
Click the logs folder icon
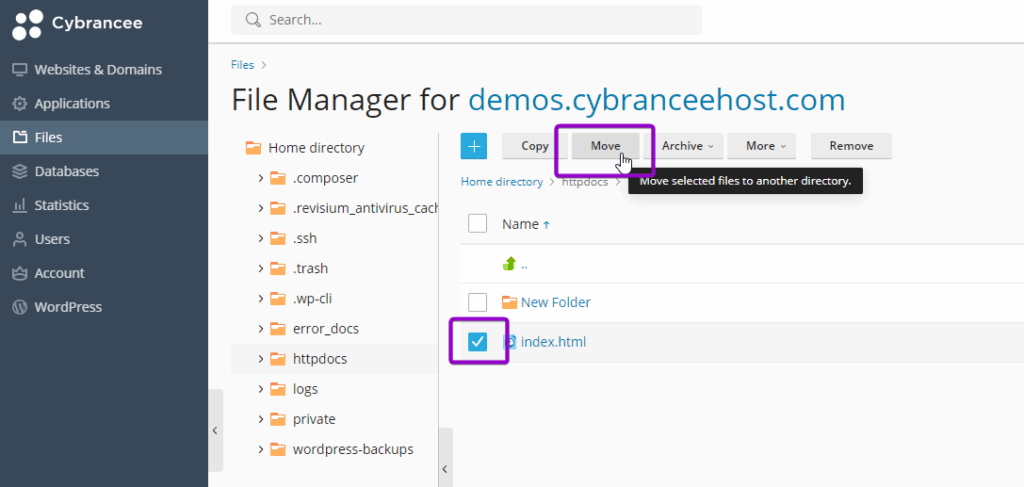278,389
